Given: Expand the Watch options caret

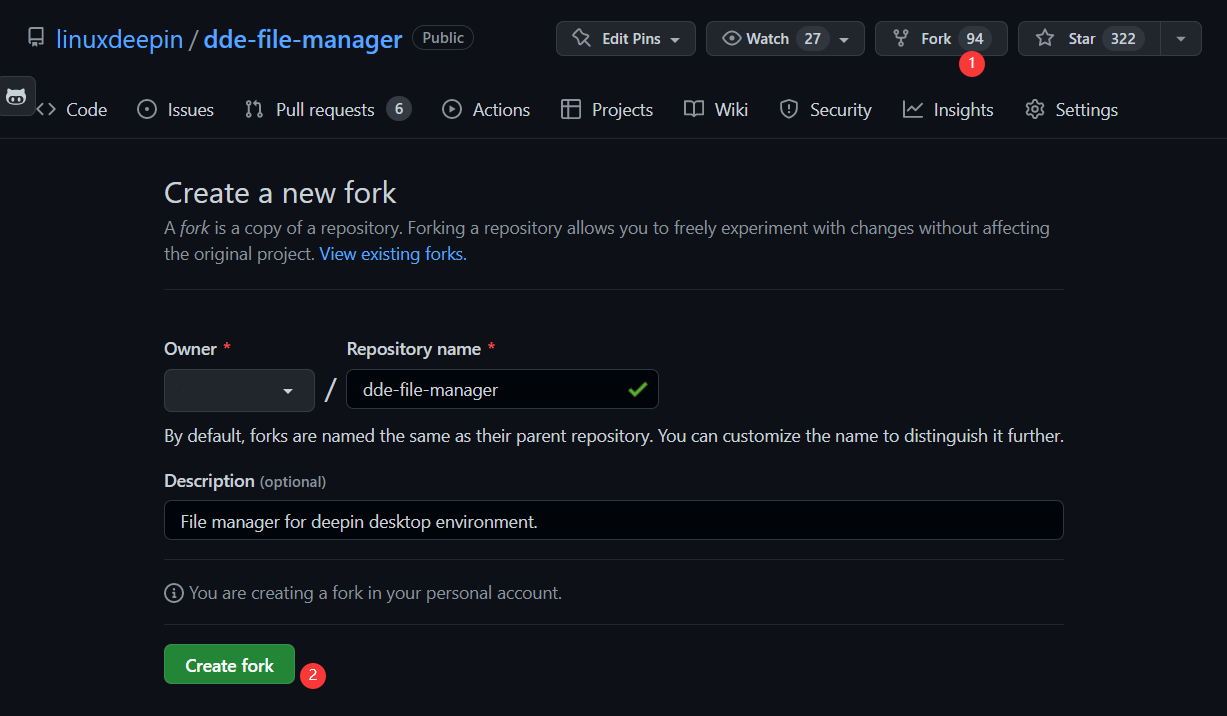Looking at the screenshot, I should coord(845,39).
